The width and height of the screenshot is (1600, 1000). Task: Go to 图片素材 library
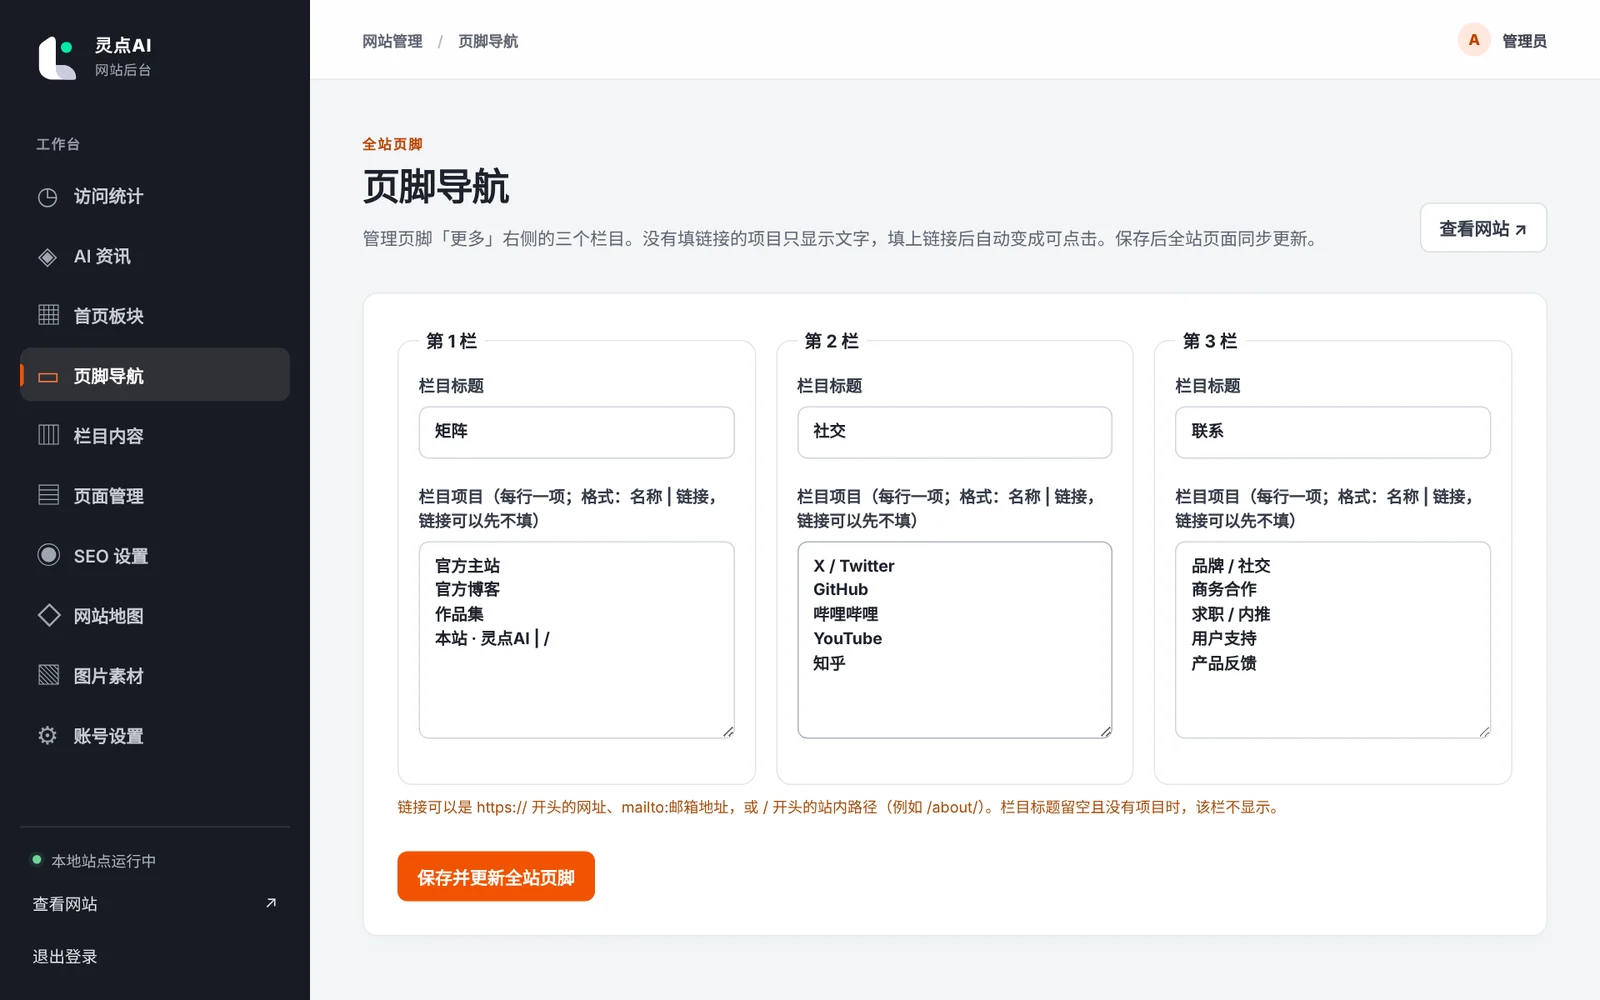point(155,676)
